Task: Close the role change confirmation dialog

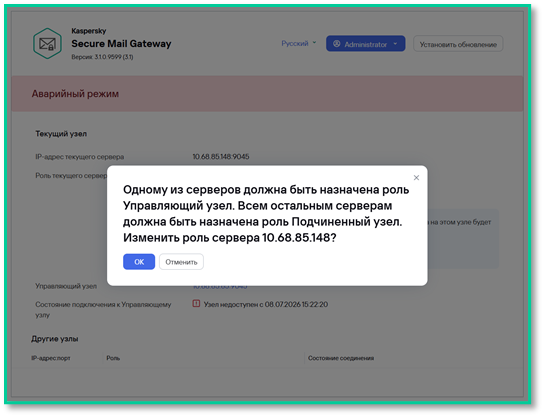Action: click(416, 178)
